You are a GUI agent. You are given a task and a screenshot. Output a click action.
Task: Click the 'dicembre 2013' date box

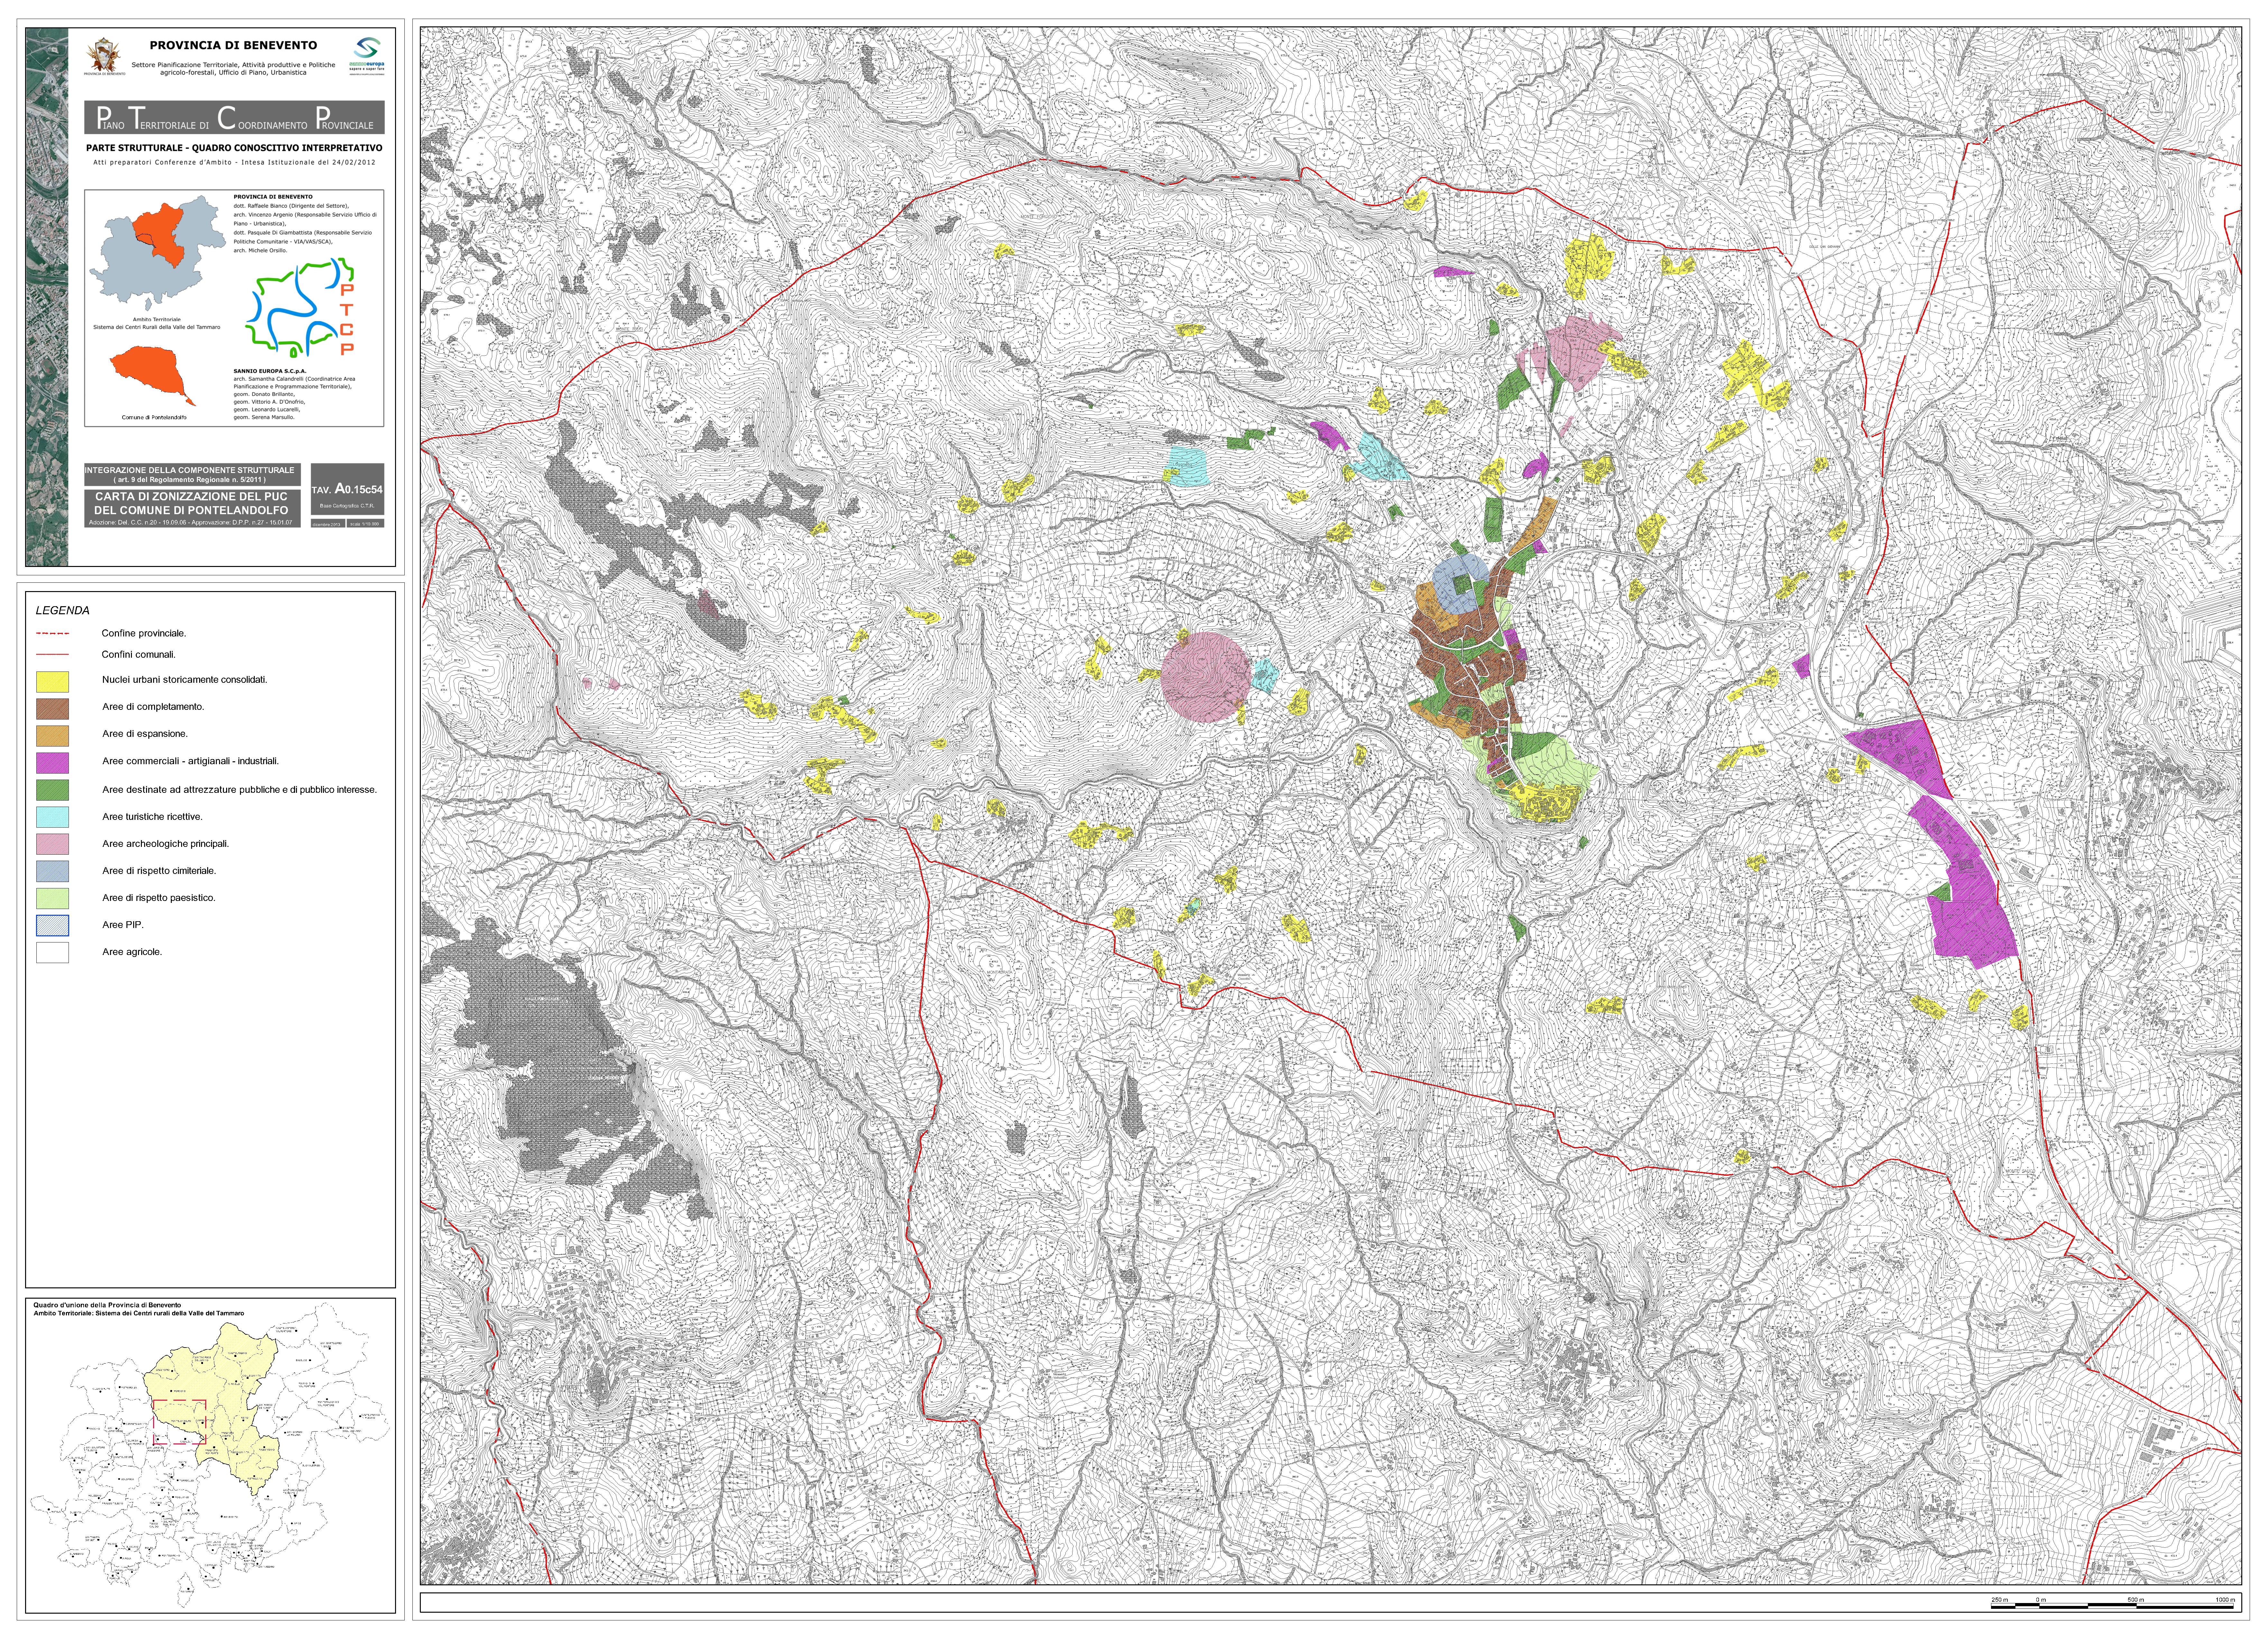pyautogui.click(x=328, y=523)
